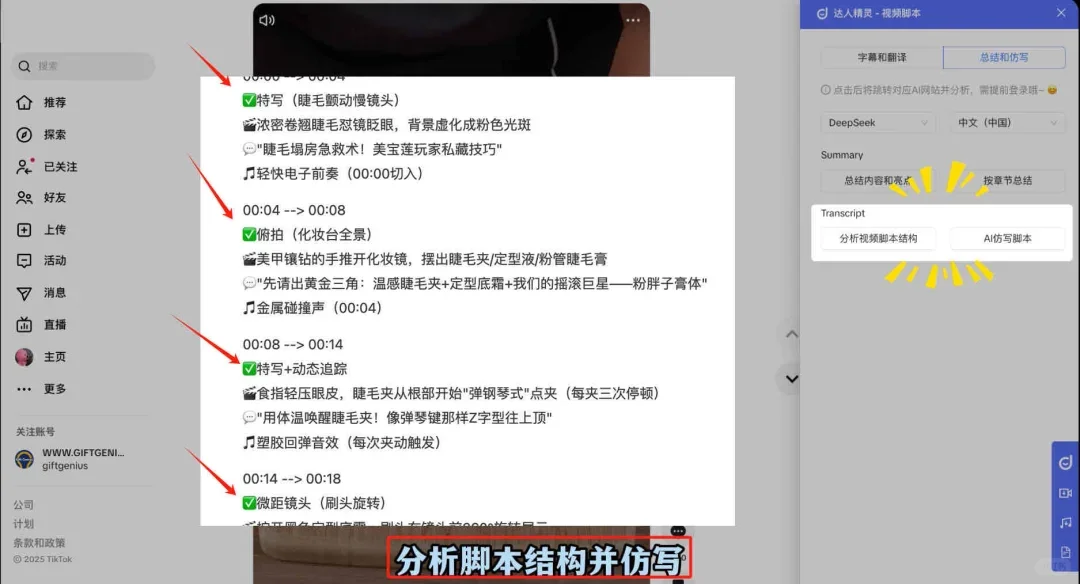The image size is (1080, 584).
Task: Open the DeepSeek model dropdown
Action: [x=877, y=122]
